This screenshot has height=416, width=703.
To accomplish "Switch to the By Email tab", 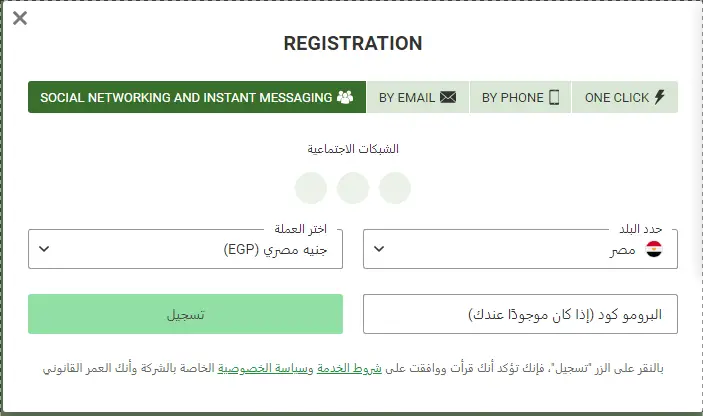I will [x=417, y=98].
